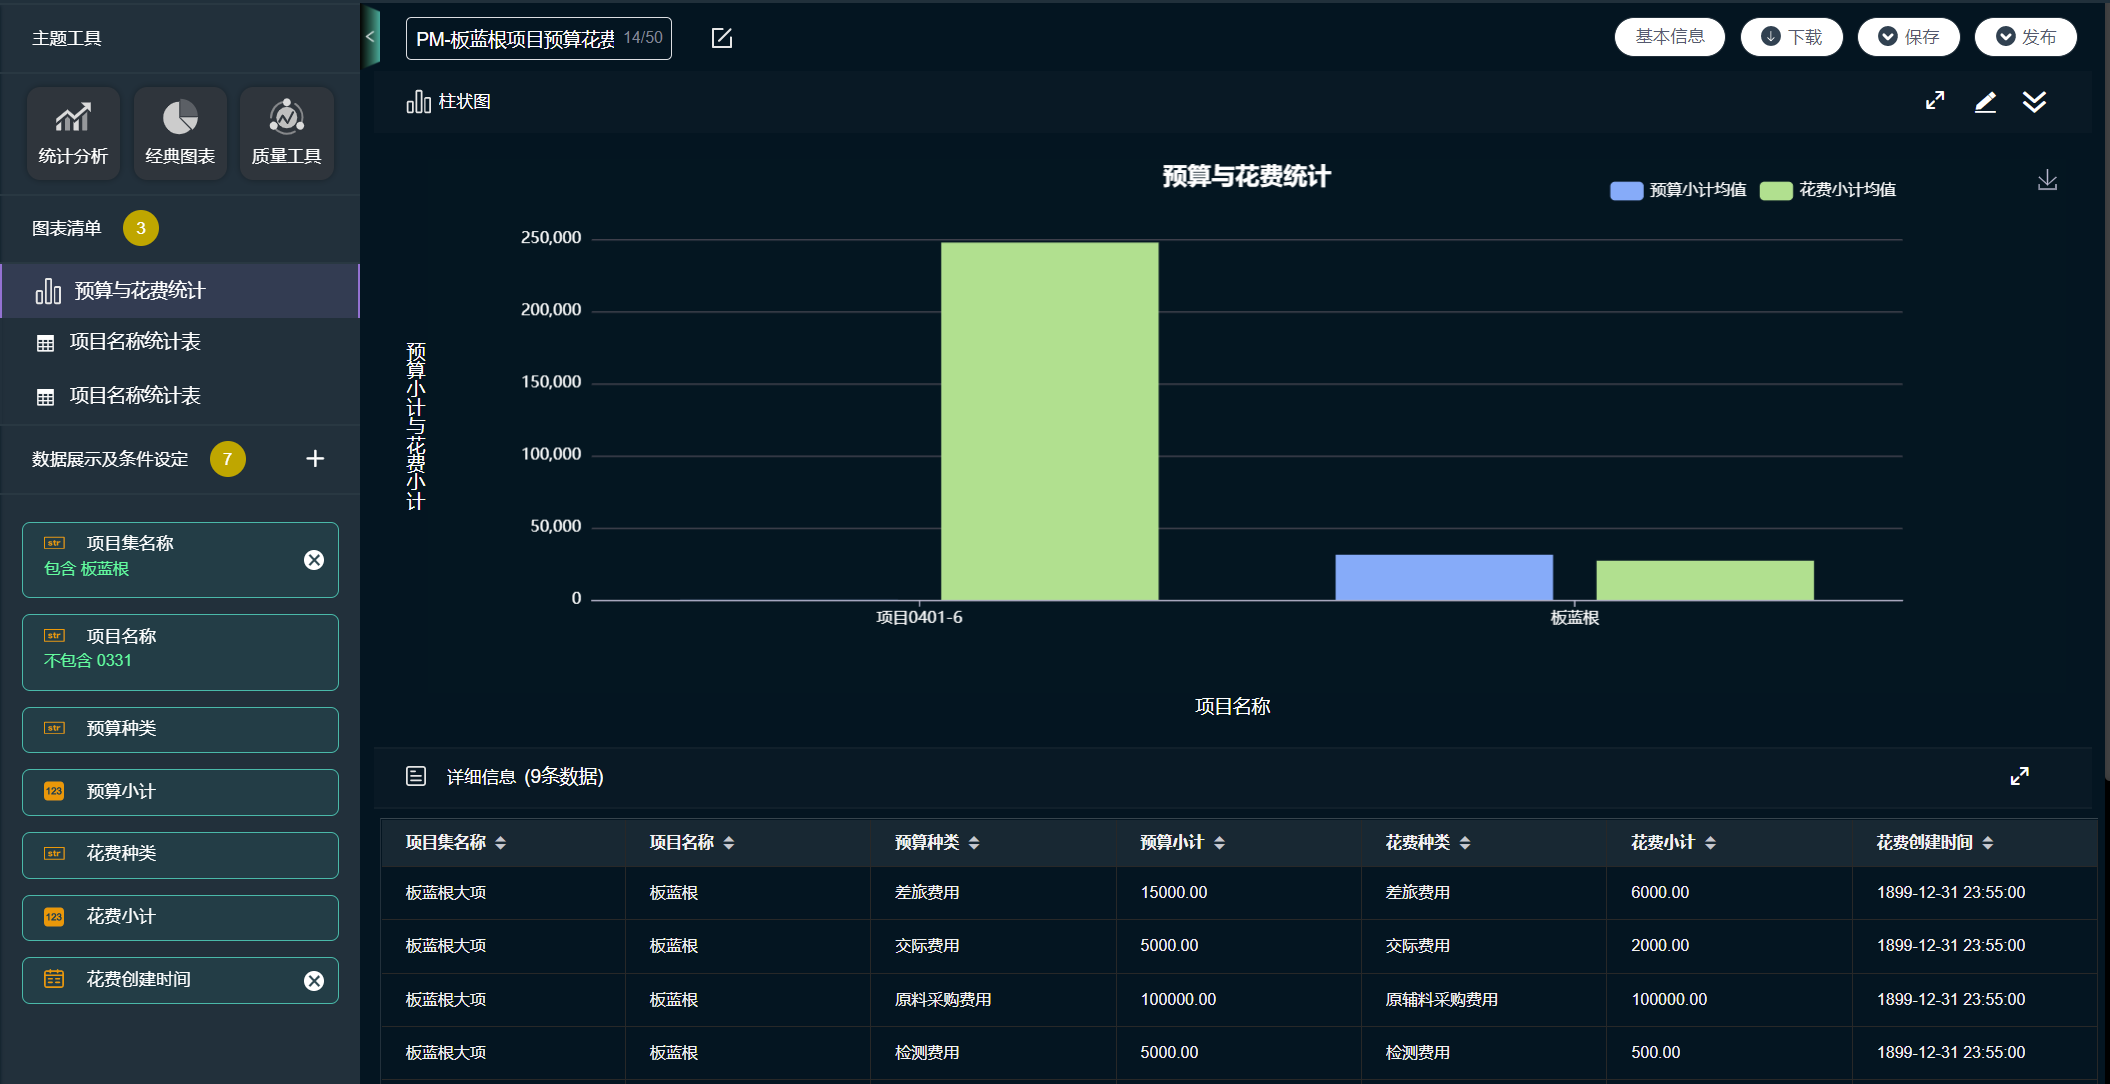The width and height of the screenshot is (2110, 1084).
Task: Click the pencil edit icon in the chart header
Action: (1985, 102)
